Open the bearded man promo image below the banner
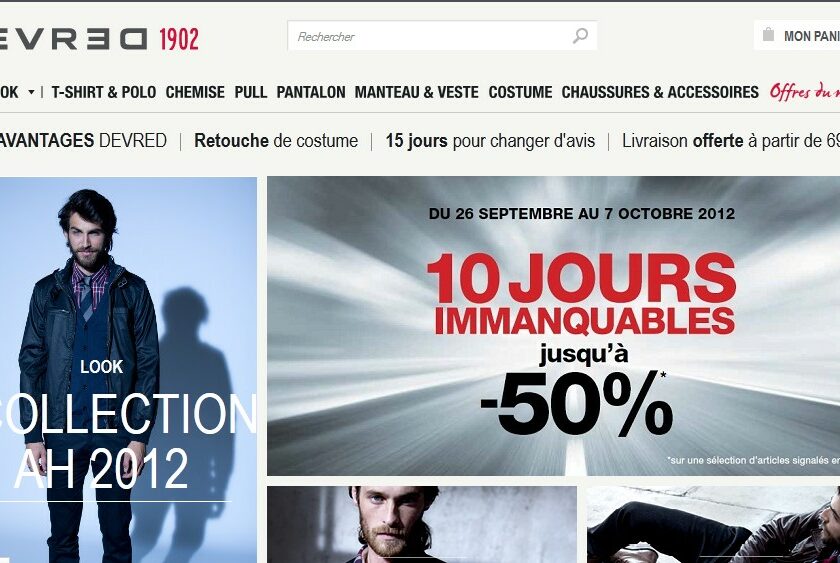 (x=422, y=524)
